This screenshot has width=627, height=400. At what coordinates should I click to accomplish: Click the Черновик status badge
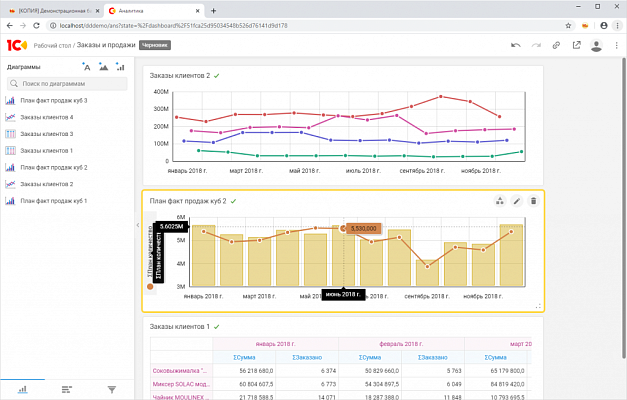click(x=154, y=45)
